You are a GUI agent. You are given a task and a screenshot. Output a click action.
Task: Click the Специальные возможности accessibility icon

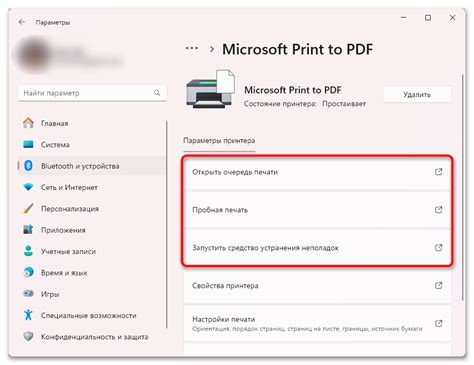click(28, 315)
